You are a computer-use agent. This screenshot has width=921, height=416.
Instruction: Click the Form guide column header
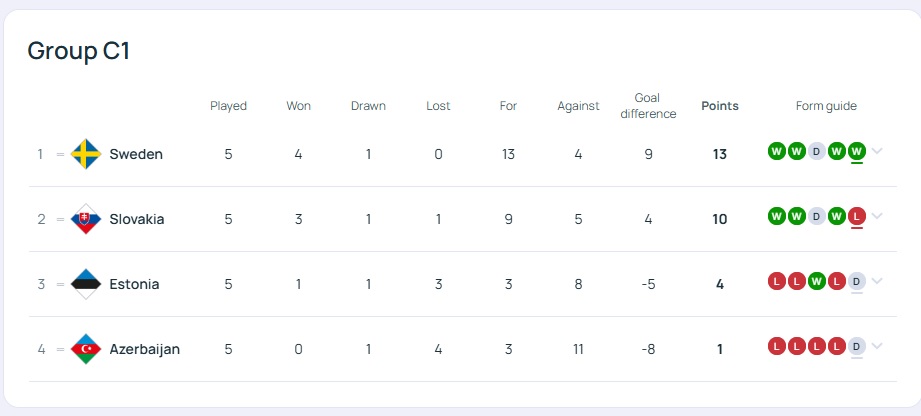tap(826, 106)
